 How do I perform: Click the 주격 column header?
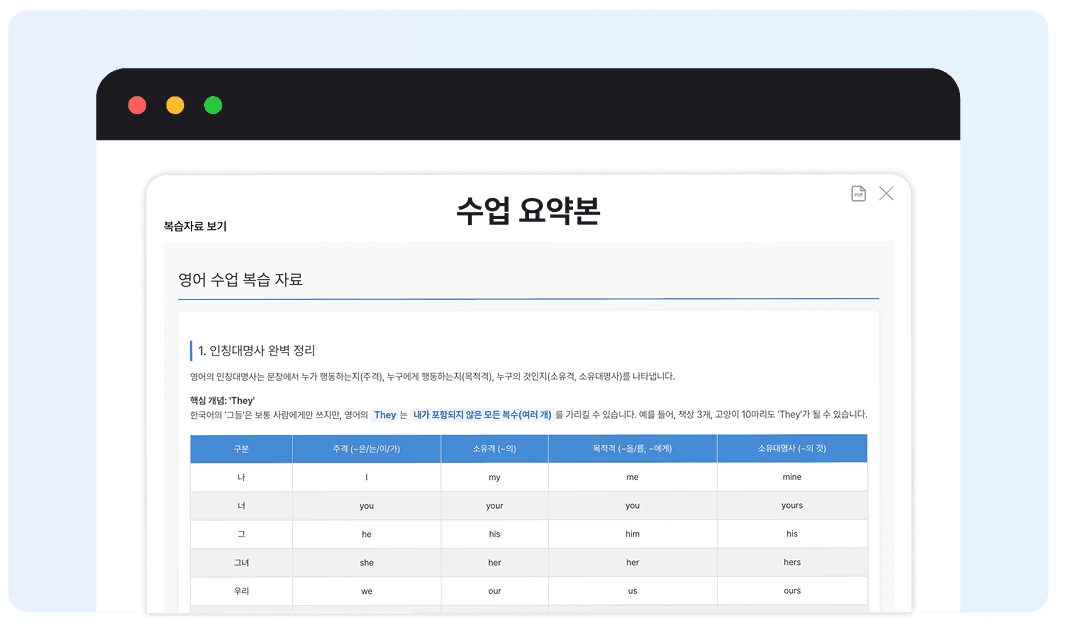click(366, 449)
